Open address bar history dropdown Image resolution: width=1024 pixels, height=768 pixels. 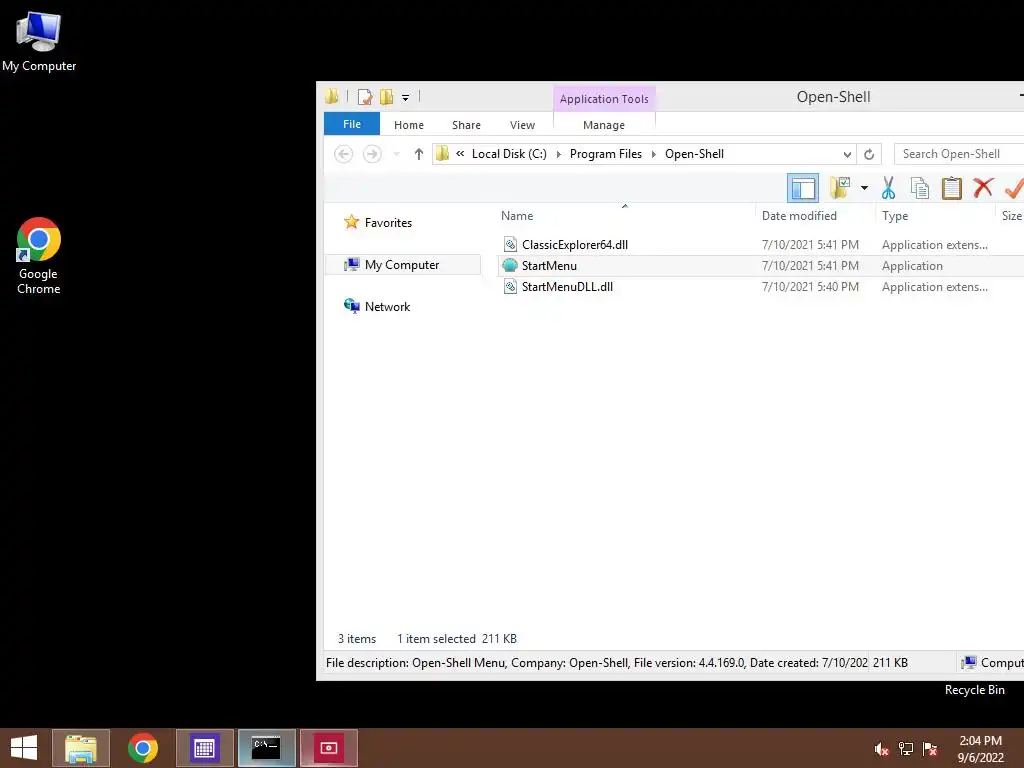tap(847, 154)
